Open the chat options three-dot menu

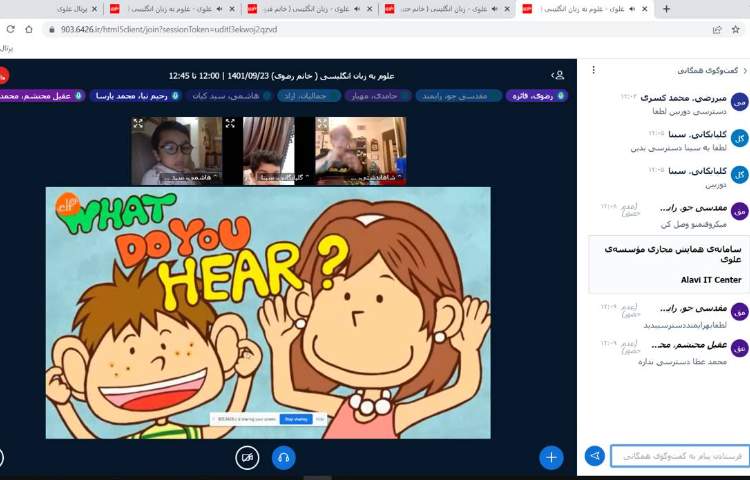coord(593,70)
